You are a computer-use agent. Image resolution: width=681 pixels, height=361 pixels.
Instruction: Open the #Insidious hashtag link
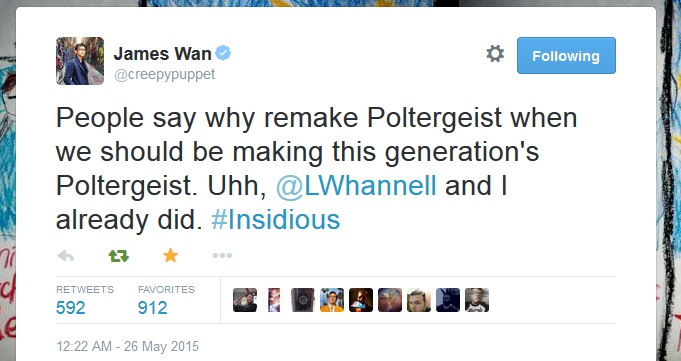[x=275, y=220]
